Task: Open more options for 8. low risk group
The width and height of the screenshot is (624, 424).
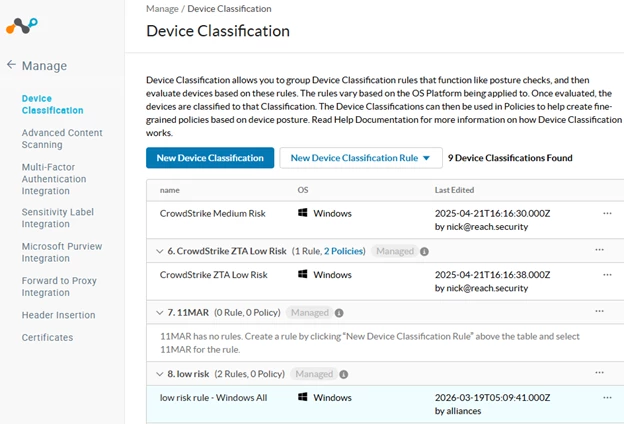Action: tap(599, 373)
